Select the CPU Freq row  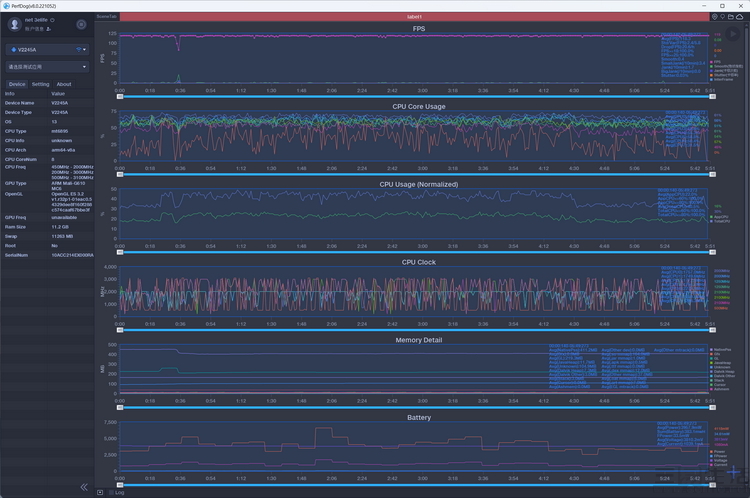pyautogui.click(x=48, y=172)
